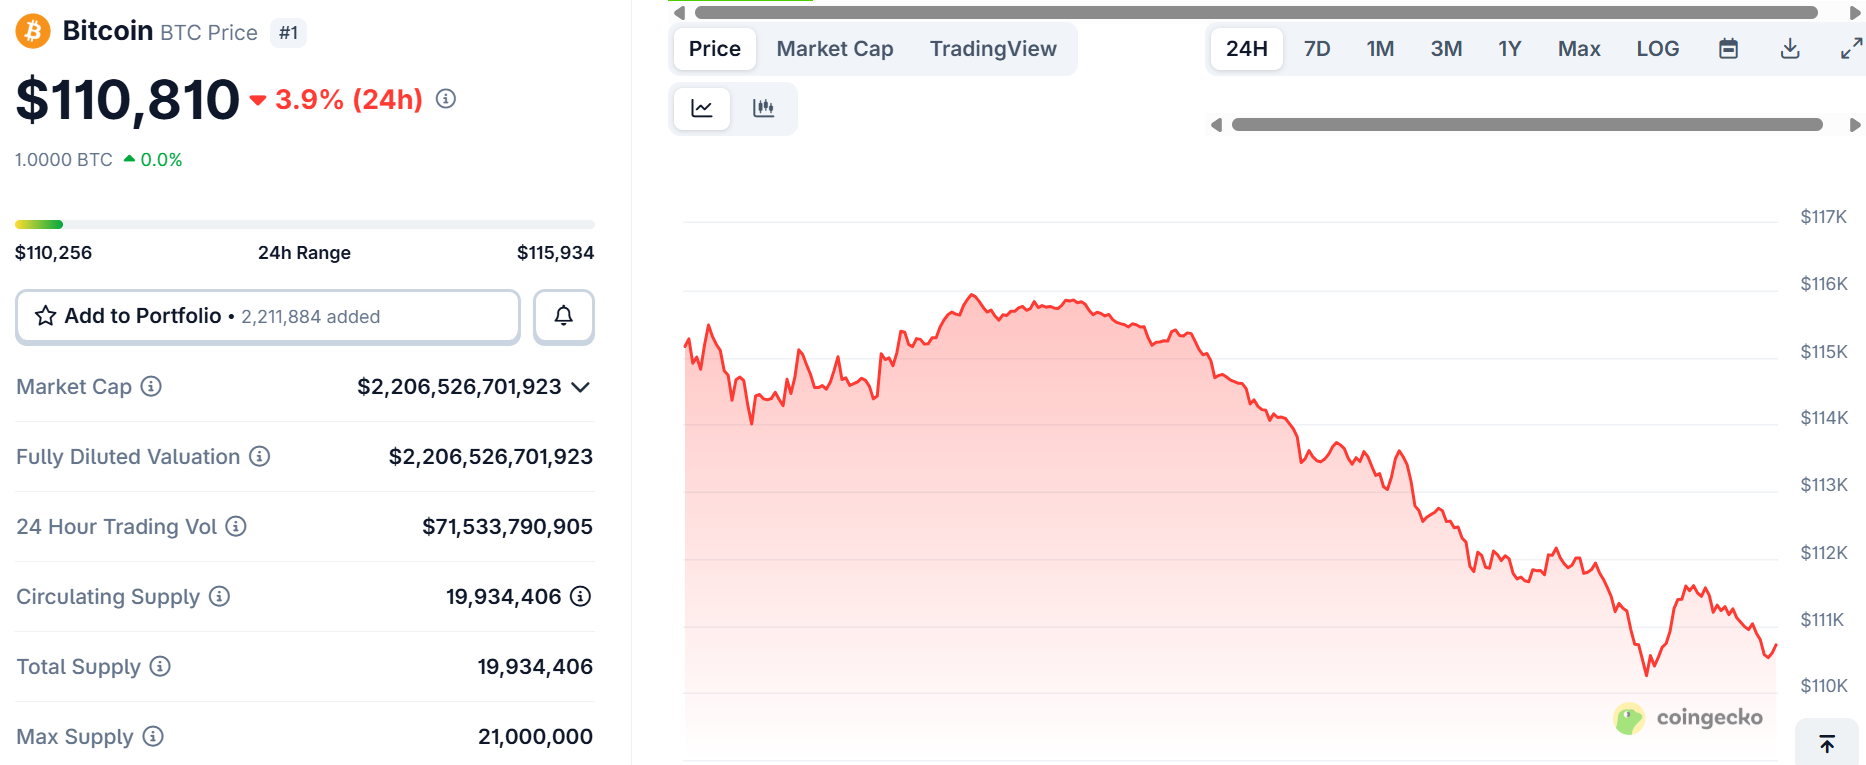The height and width of the screenshot is (765, 1866).
Task: Click Fully Diluted Valuation amount $2,206,526,701,923
Action: pyautogui.click(x=490, y=456)
